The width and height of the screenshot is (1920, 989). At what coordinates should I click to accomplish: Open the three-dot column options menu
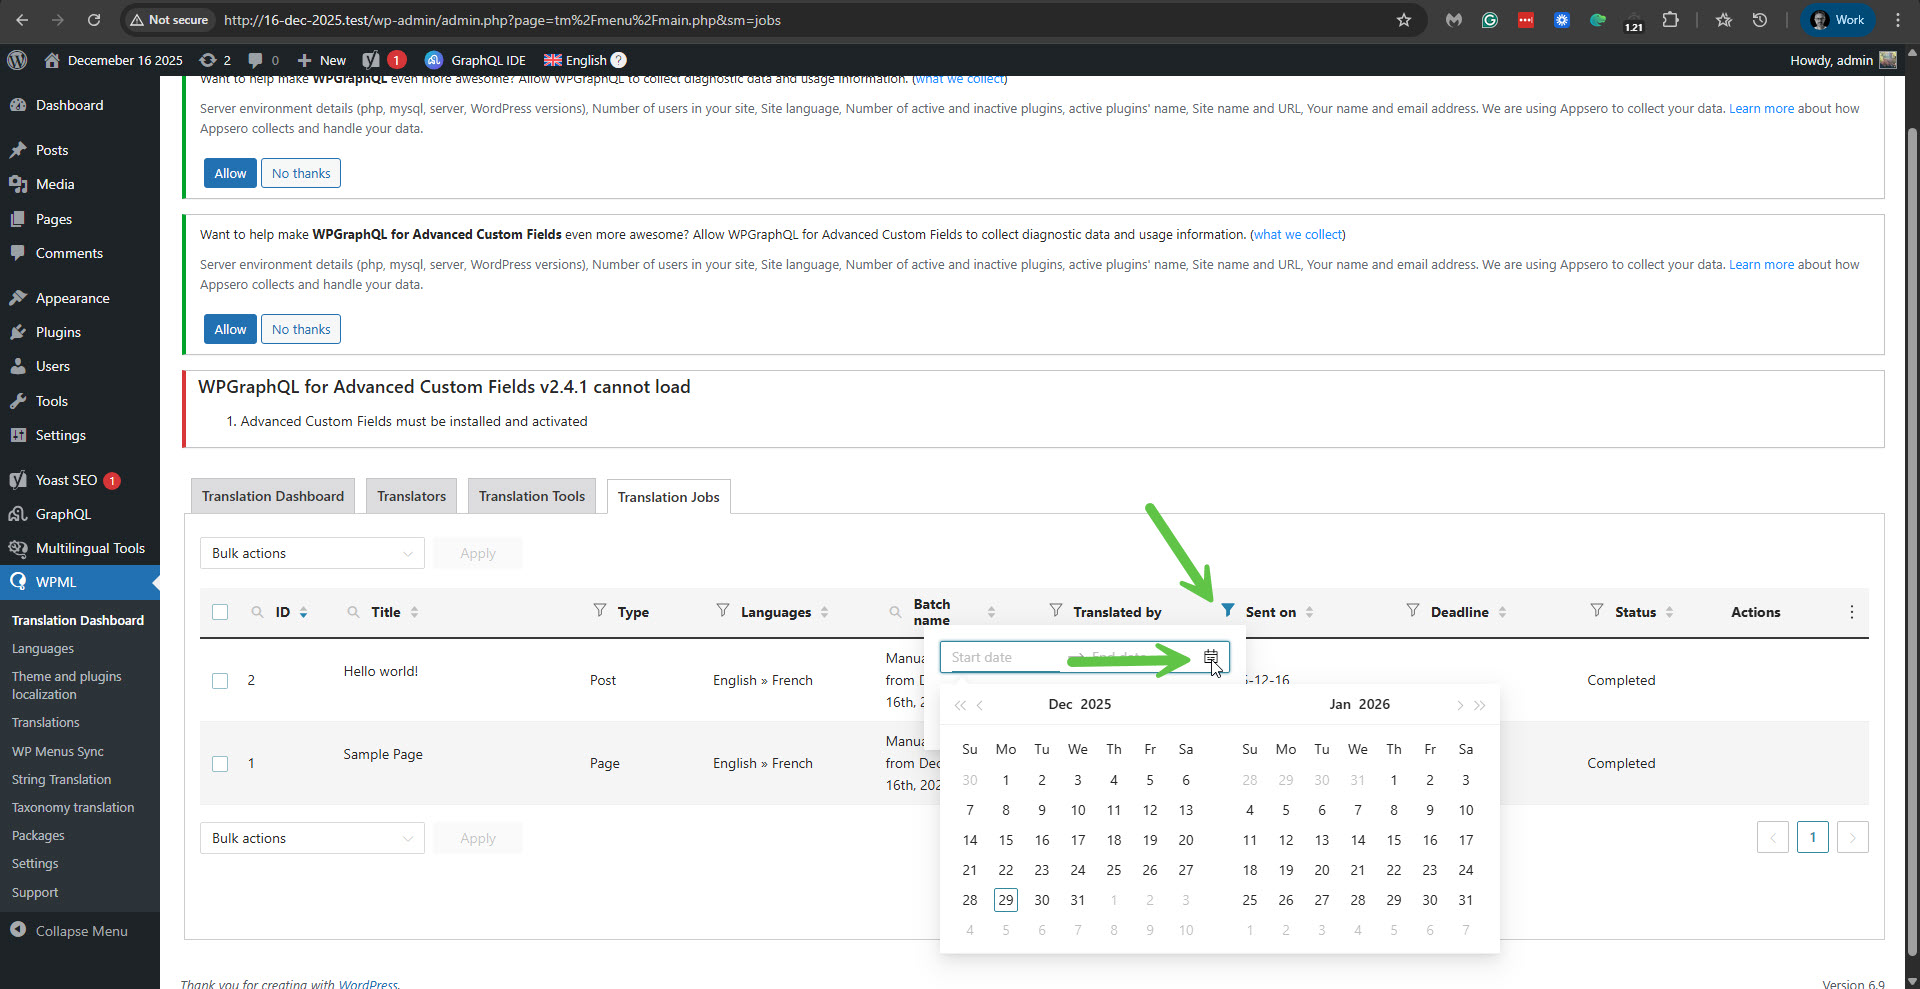(1851, 612)
